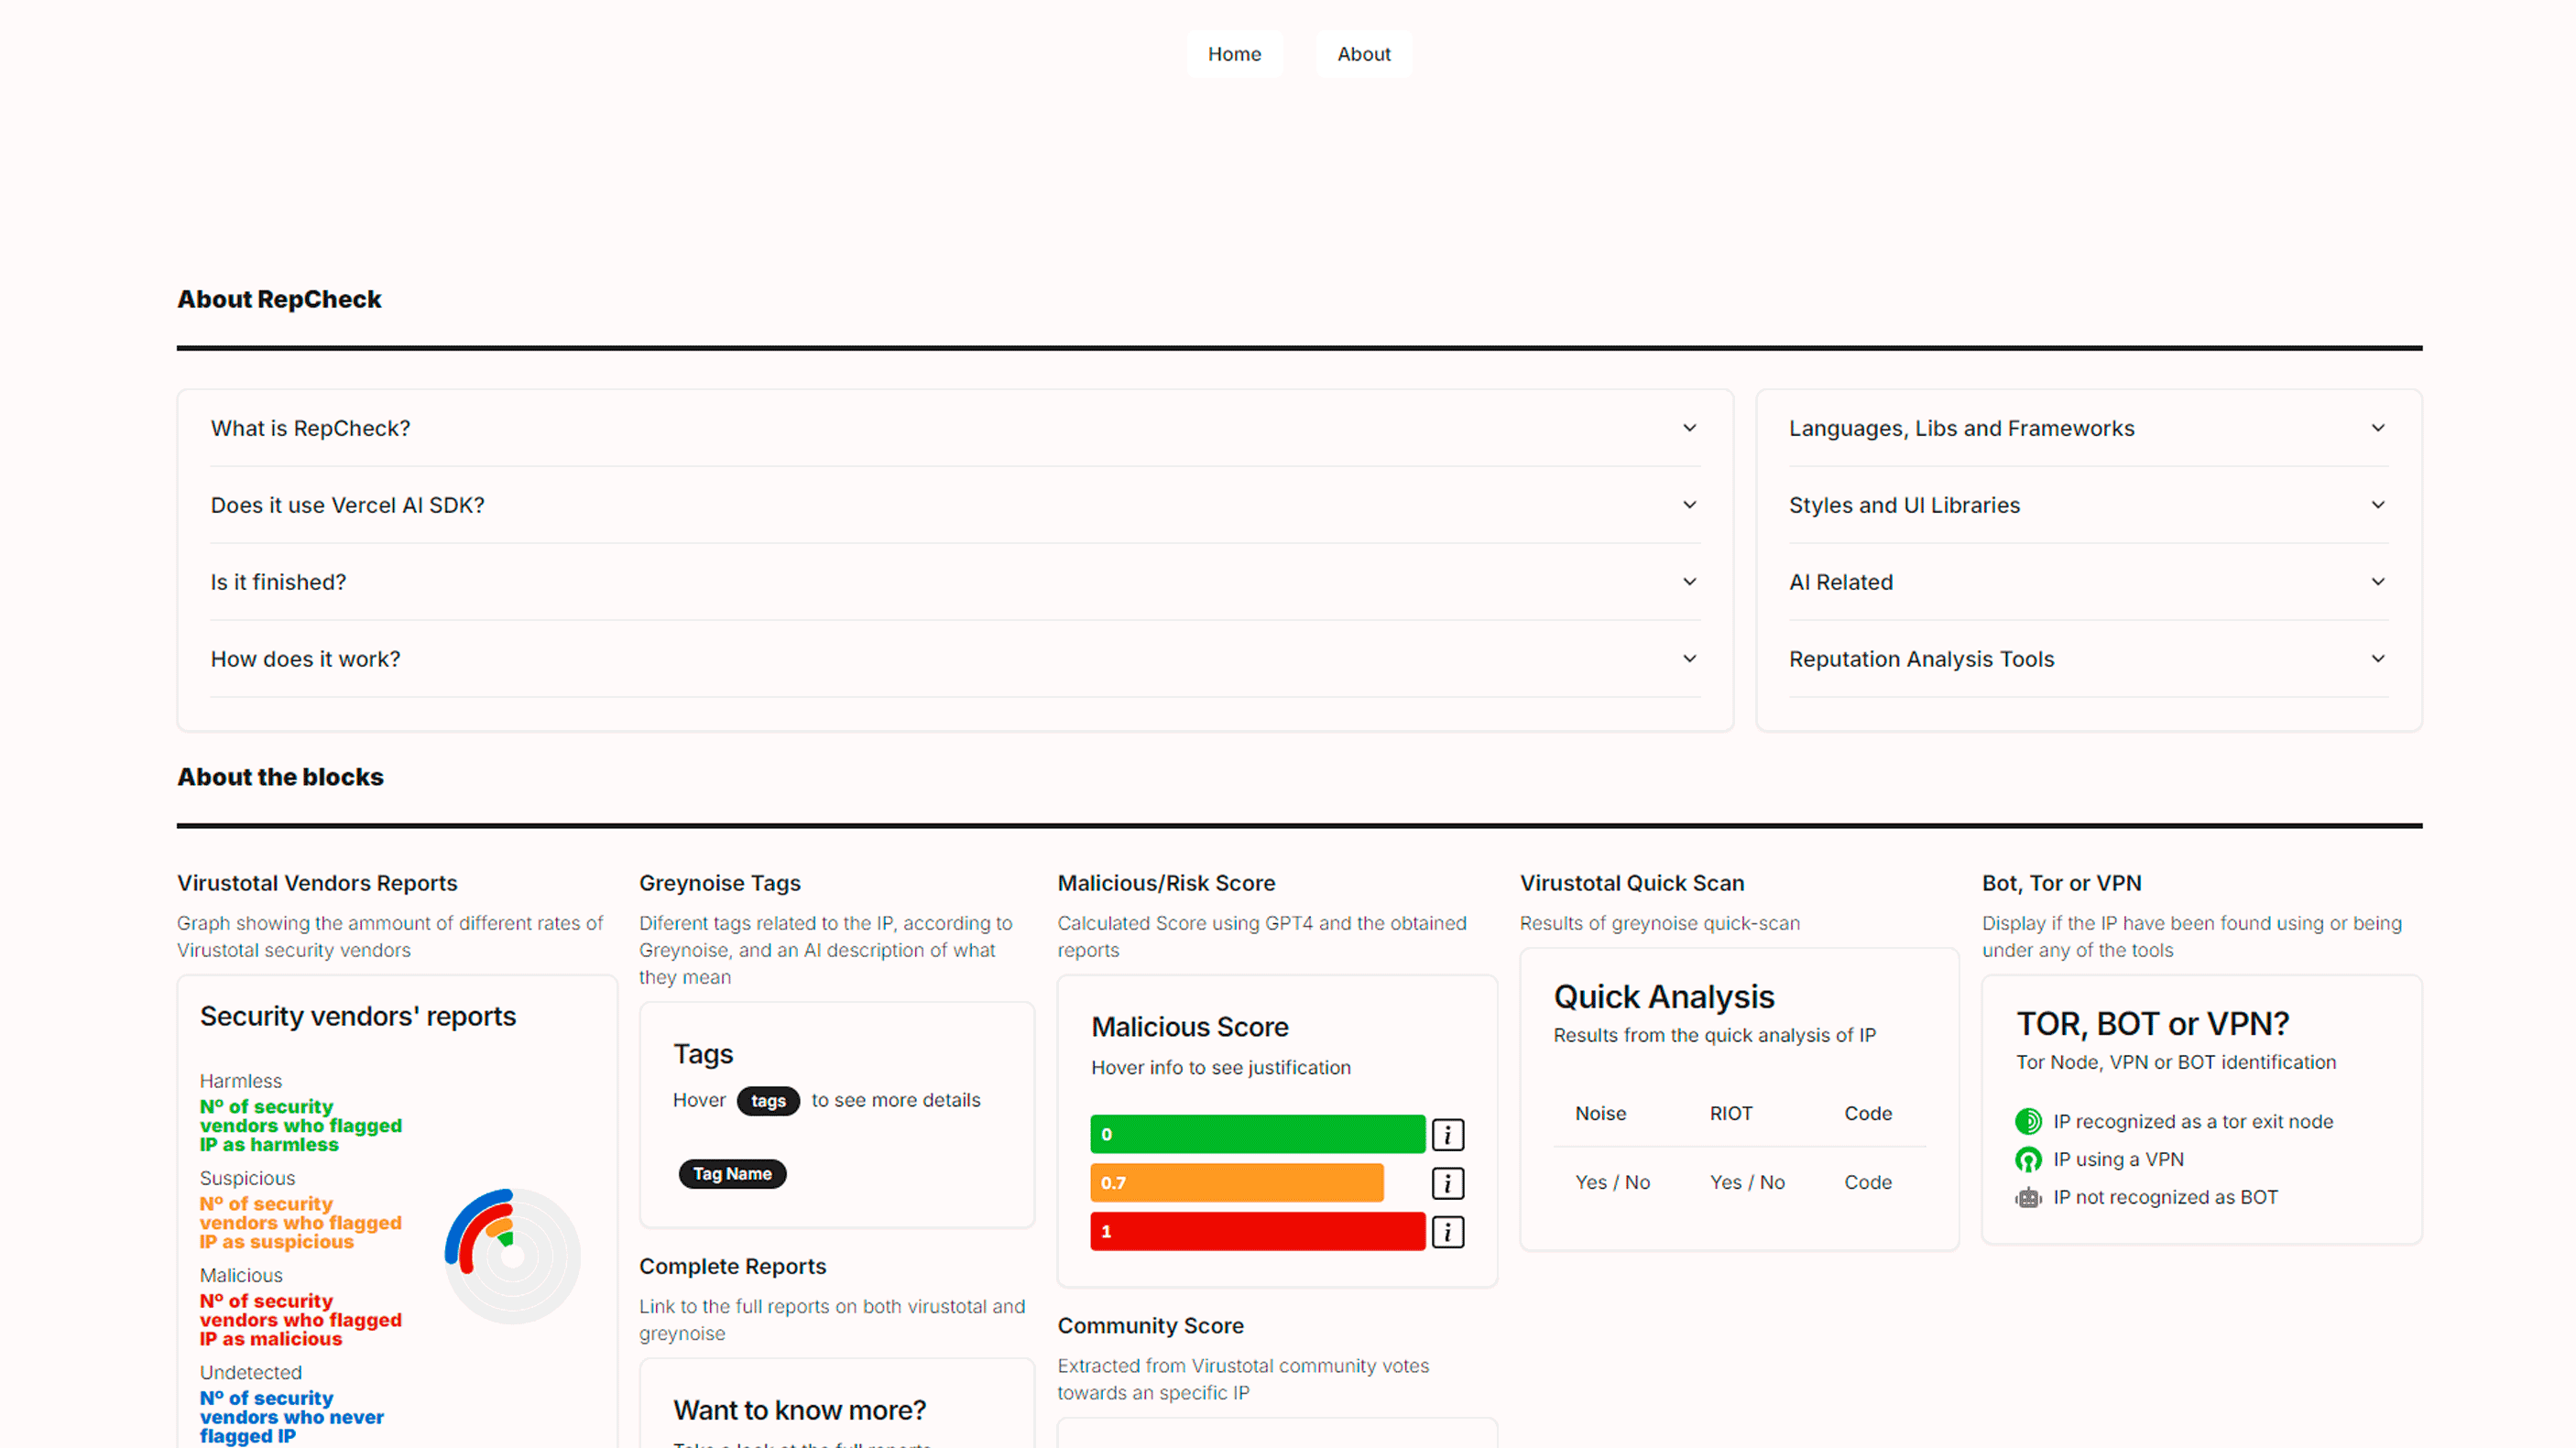Click the info icon beside score 0.7 bar
Image resolution: width=2576 pixels, height=1448 pixels.
pos(1447,1183)
